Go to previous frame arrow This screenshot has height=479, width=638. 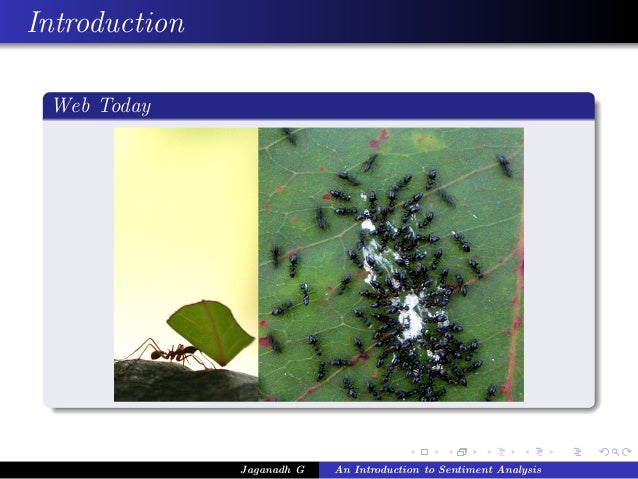(451, 452)
